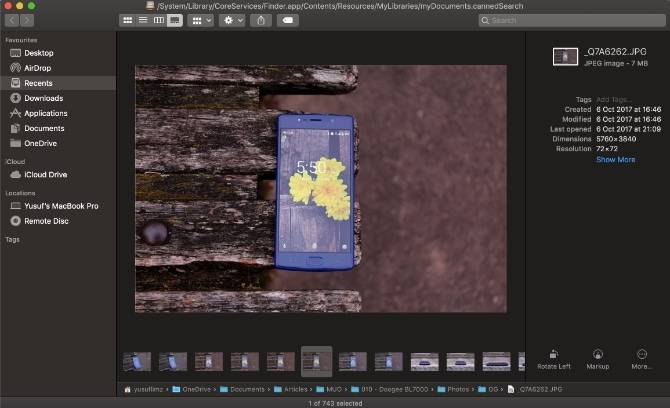The image size is (670, 408).
Task: Go back with the back arrow
Action: pos(12,20)
